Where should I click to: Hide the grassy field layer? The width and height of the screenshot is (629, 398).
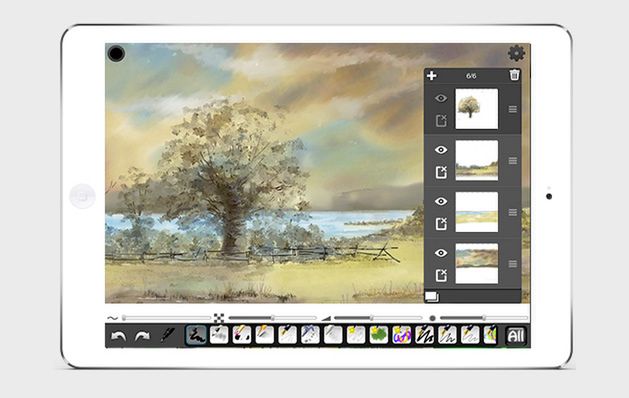pos(441,150)
